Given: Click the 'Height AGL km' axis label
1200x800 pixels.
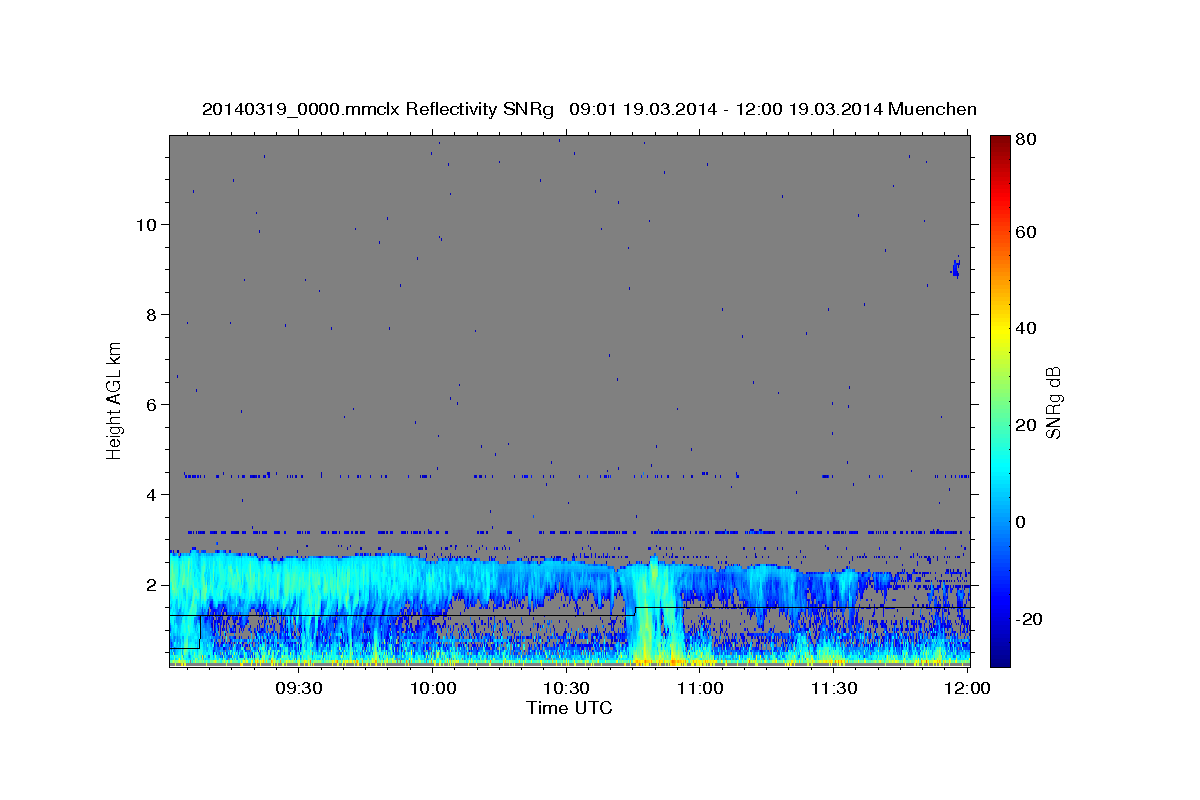Looking at the screenshot, I should (x=115, y=400).
